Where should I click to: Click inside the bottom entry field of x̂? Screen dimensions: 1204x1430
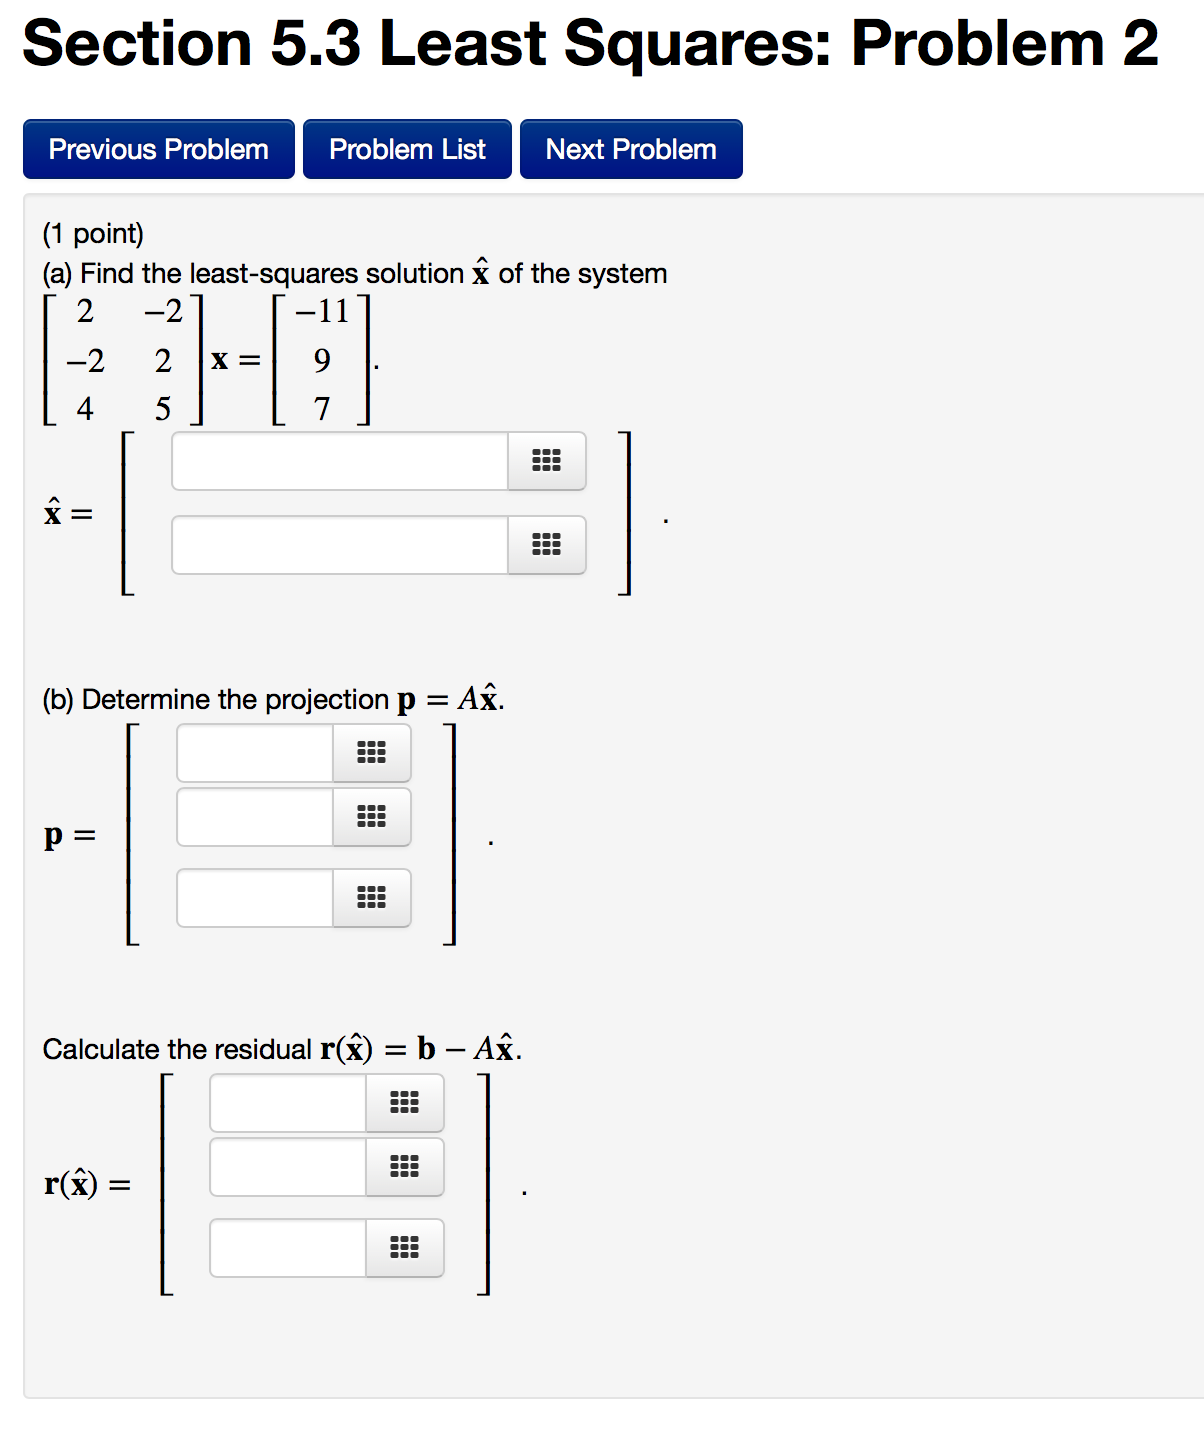340,545
